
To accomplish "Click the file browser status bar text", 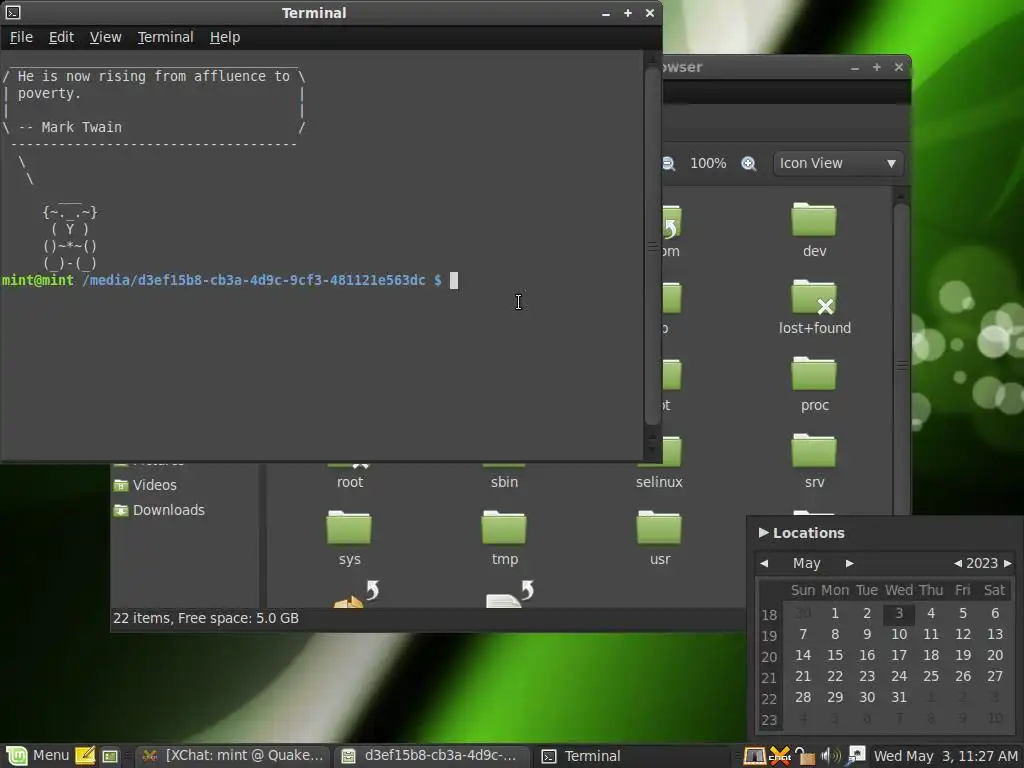I will coord(206,618).
